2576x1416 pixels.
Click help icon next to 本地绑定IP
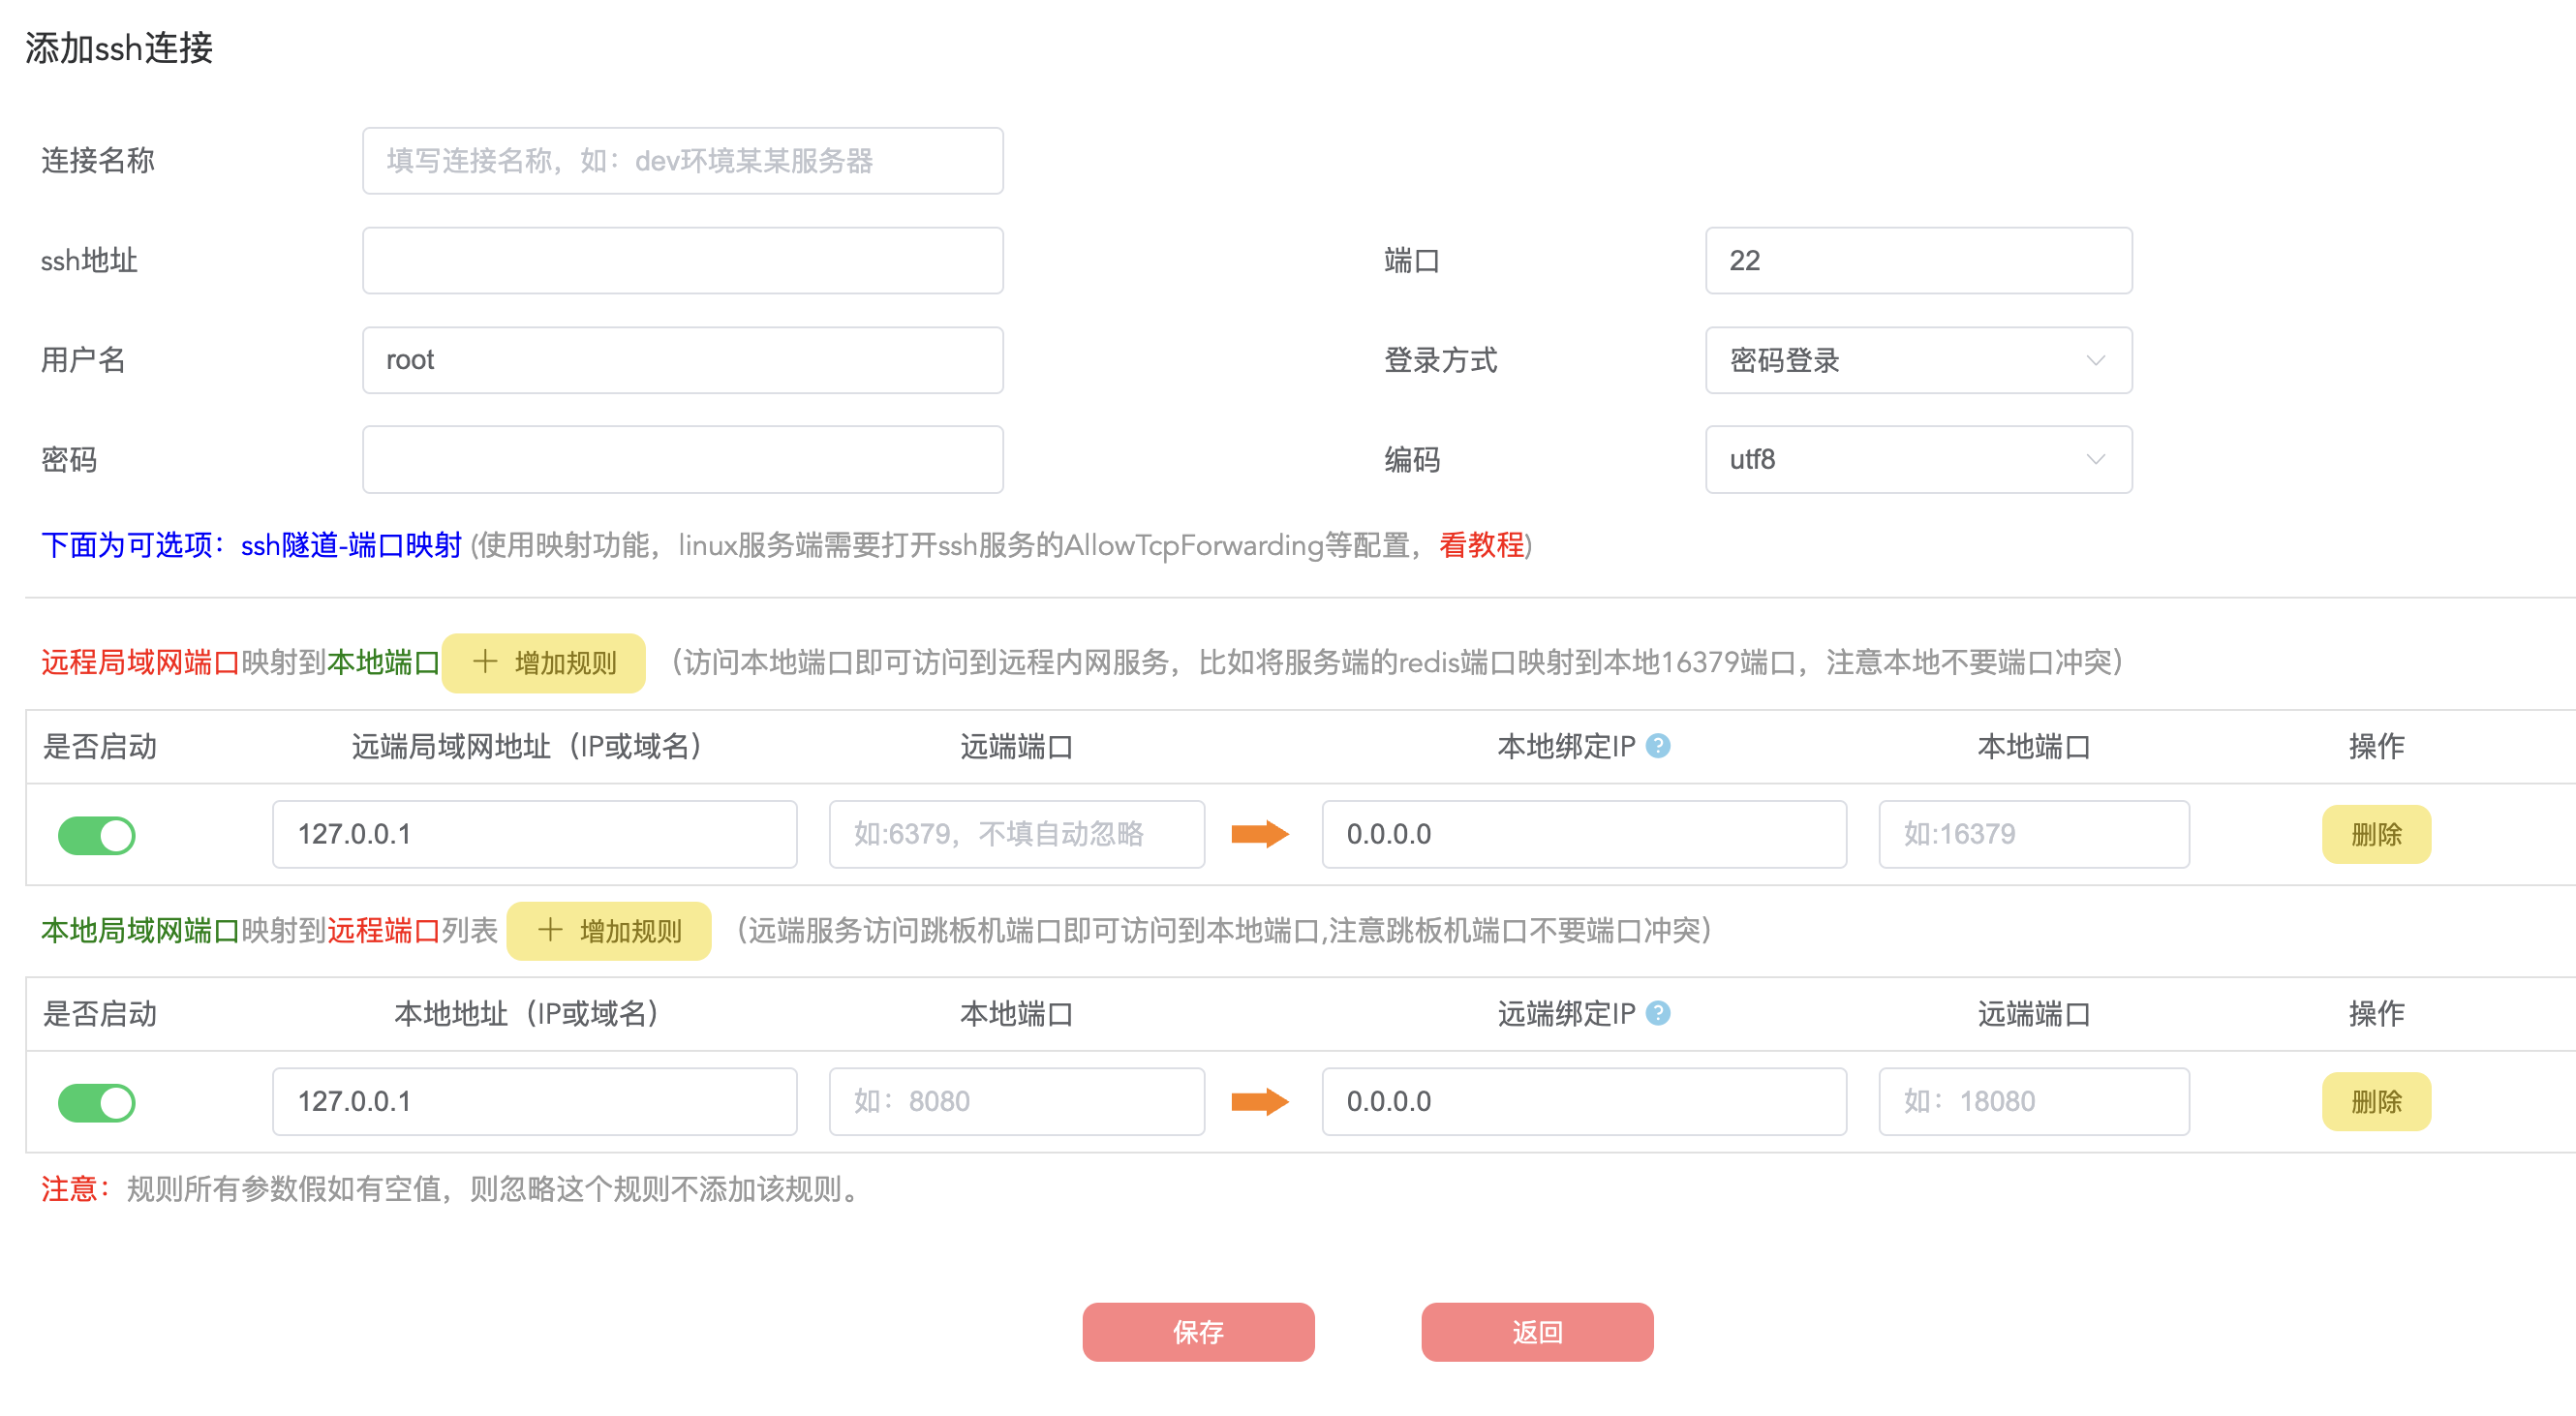[x=1658, y=746]
